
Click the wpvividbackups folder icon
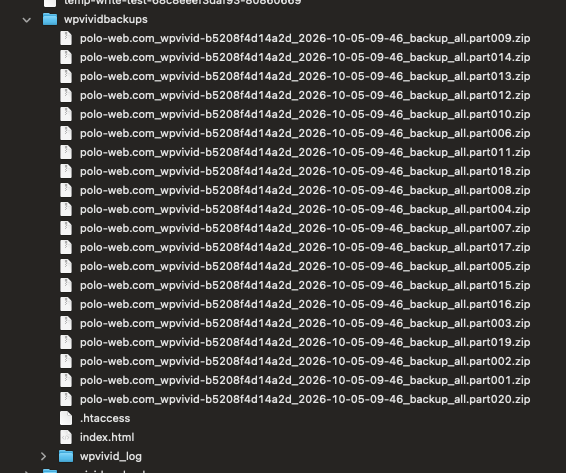pyautogui.click(x=50, y=19)
